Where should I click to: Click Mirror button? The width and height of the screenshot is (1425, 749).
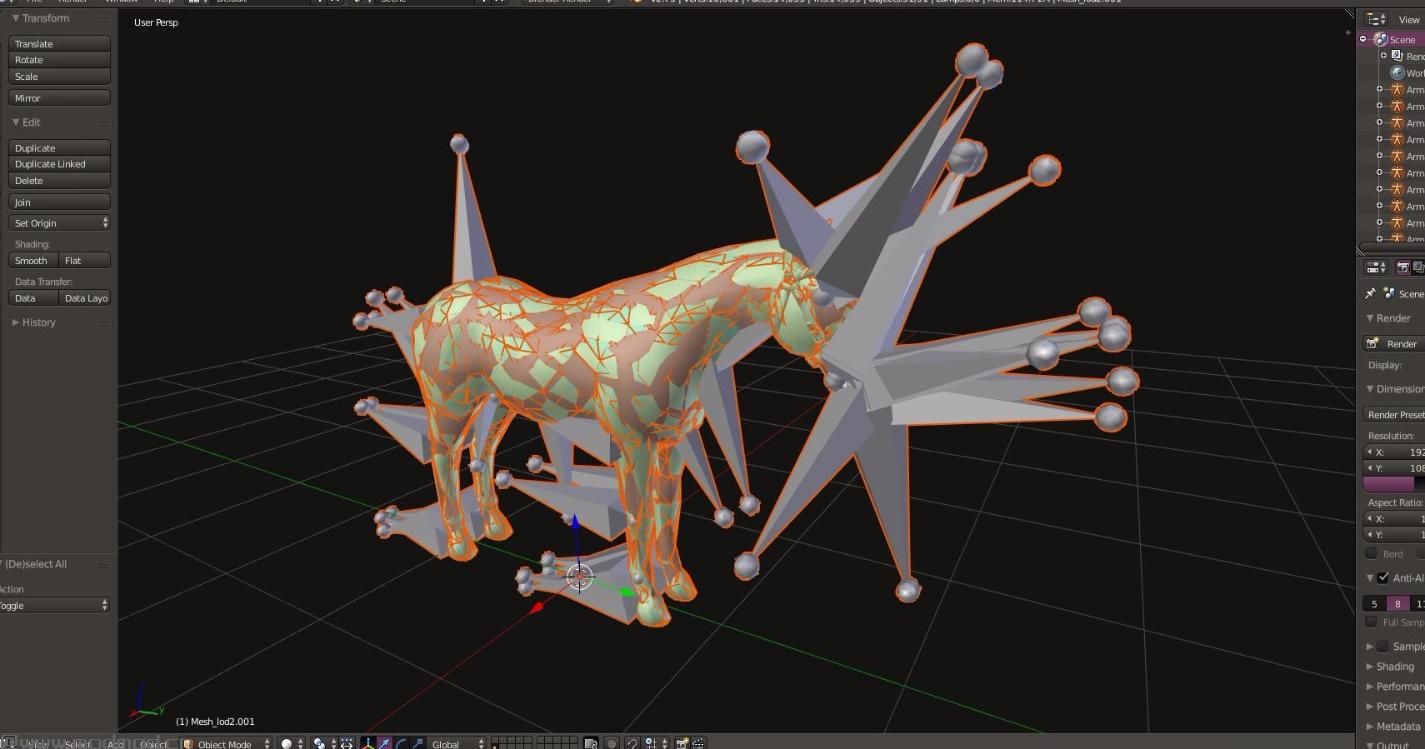pyautogui.click(x=59, y=98)
